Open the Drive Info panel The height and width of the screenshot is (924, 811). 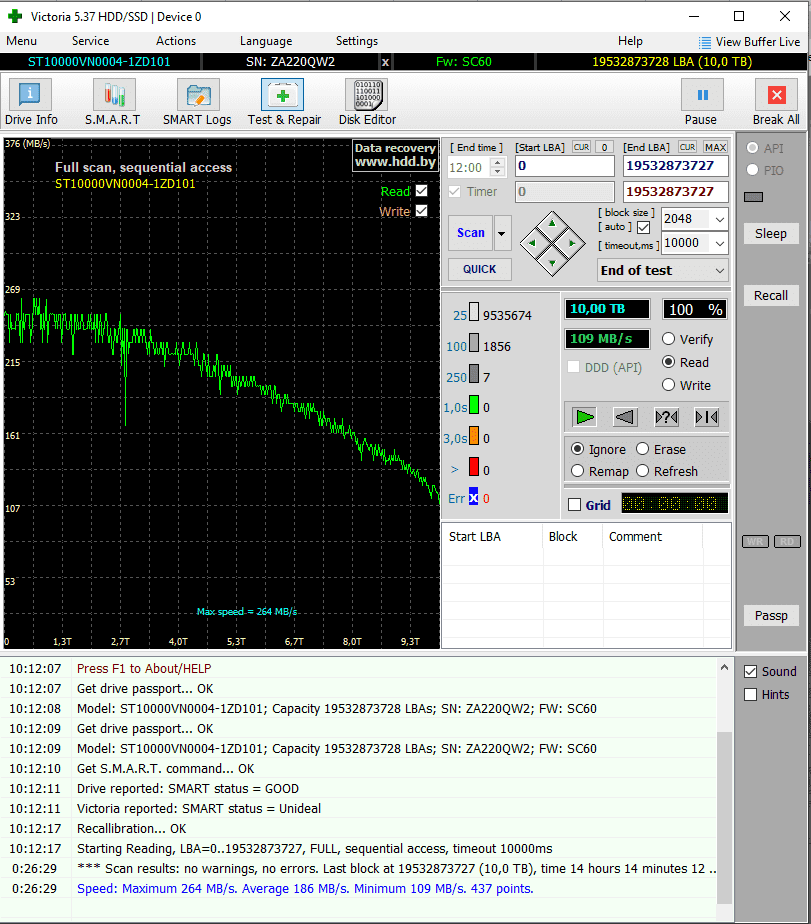[x=31, y=102]
